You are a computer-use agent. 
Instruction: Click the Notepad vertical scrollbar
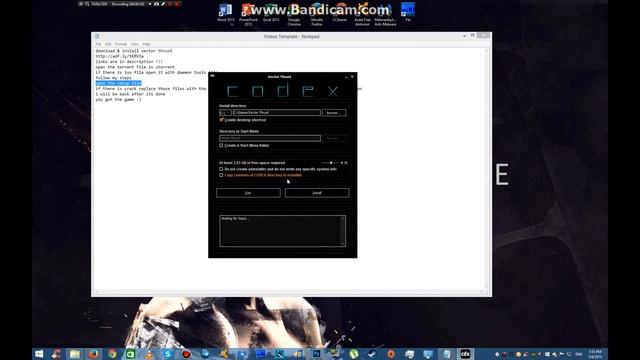(486, 168)
